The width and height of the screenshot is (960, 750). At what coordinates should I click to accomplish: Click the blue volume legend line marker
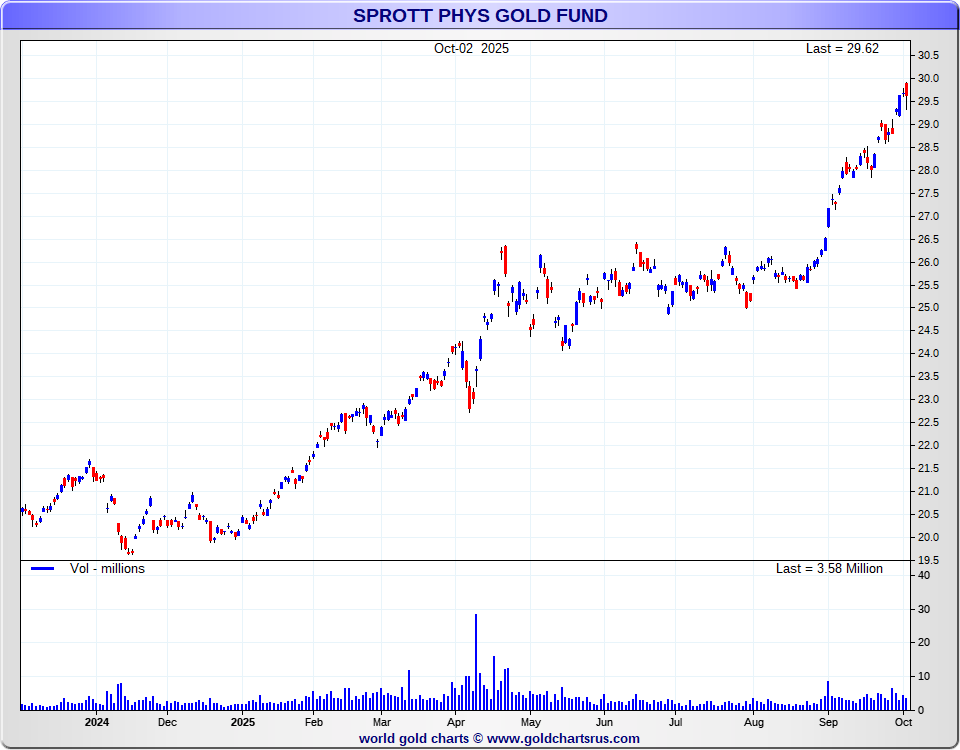pyautogui.click(x=43, y=569)
